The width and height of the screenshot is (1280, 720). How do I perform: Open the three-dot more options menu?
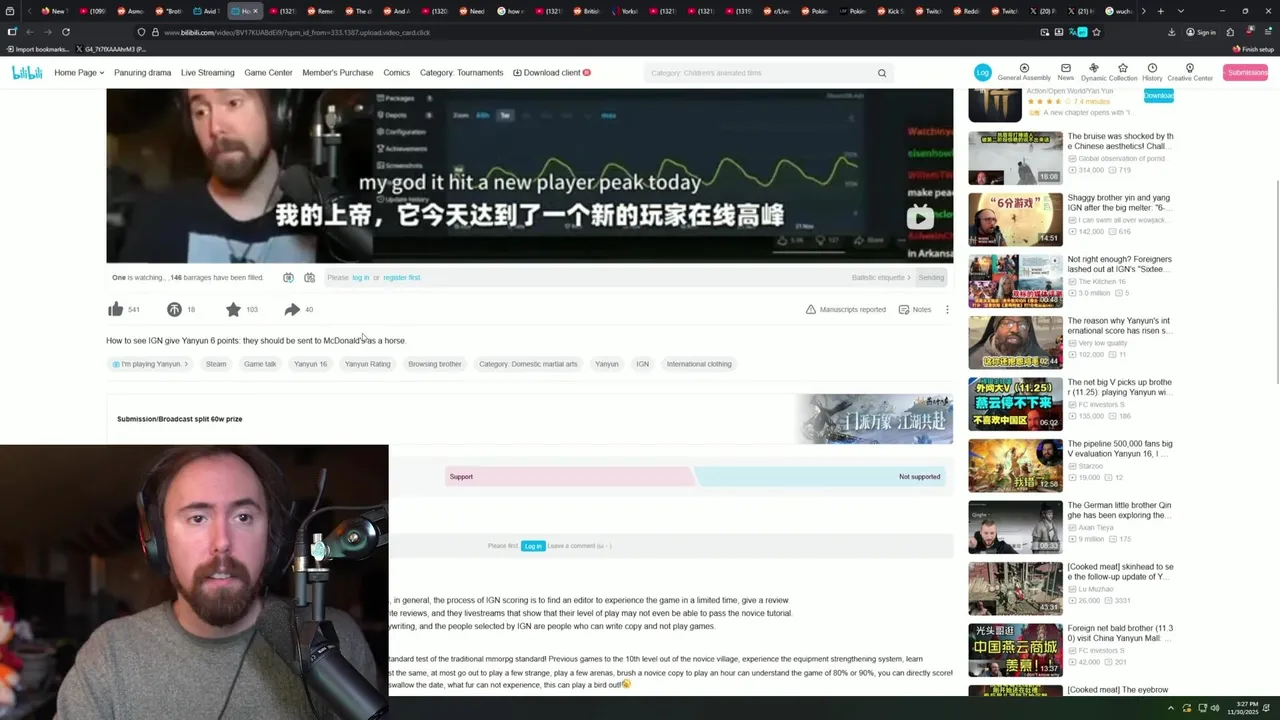coord(947,309)
